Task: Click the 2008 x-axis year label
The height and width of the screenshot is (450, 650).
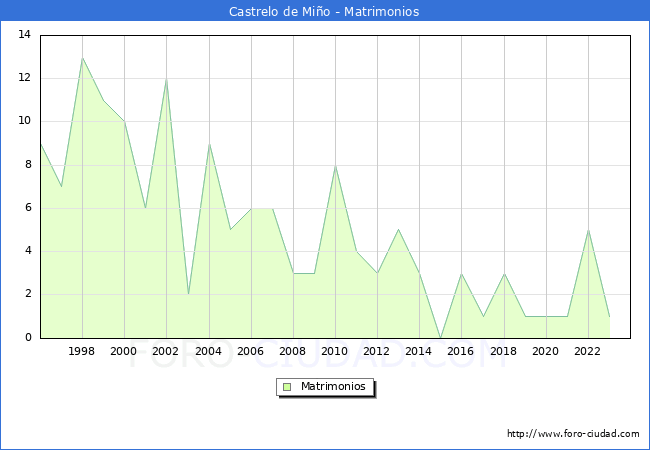Action: (292, 351)
